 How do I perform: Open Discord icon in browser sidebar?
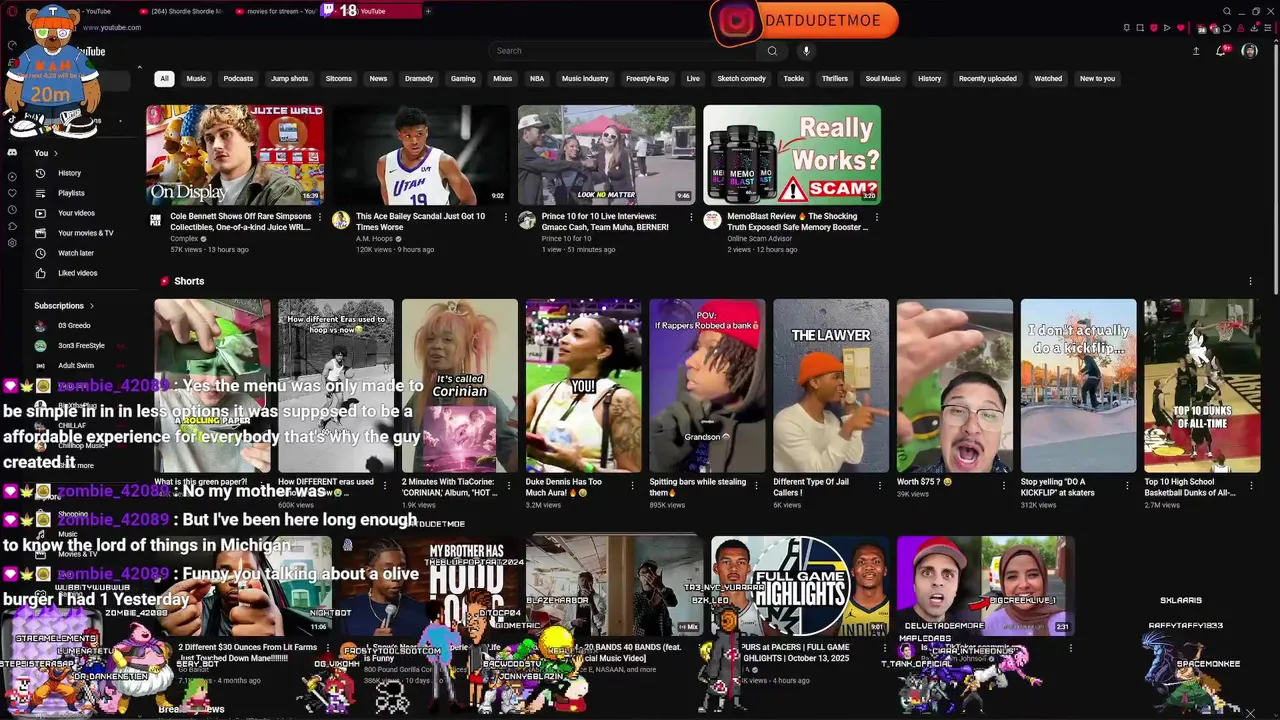(12, 153)
